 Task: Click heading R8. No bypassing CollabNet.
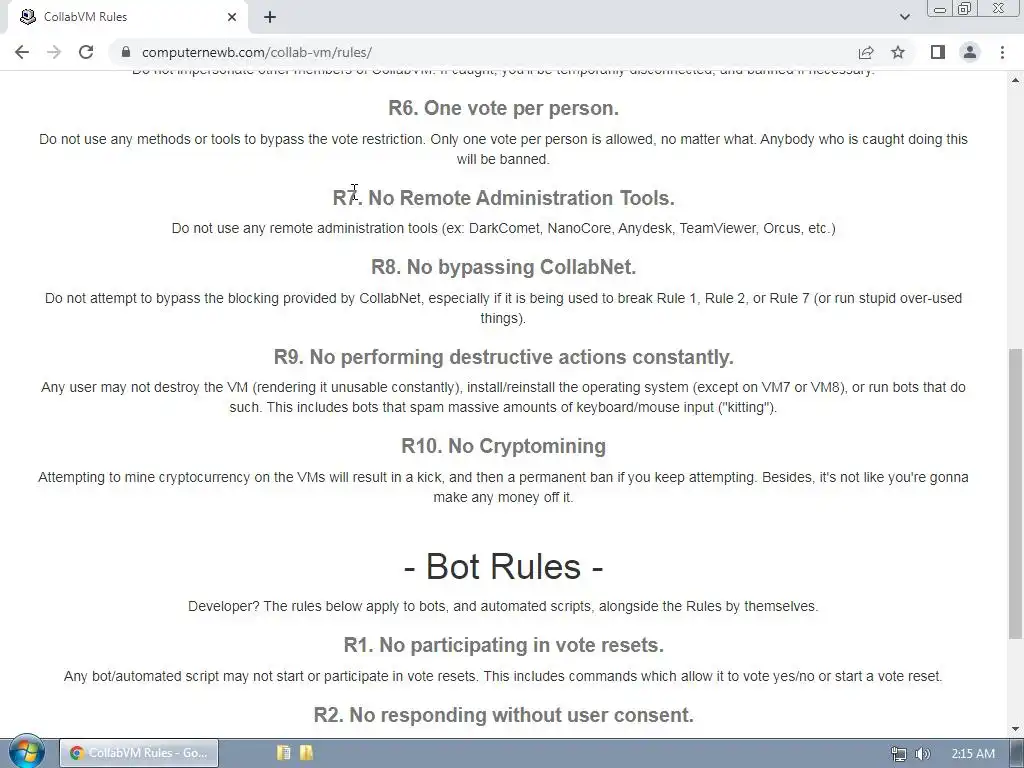pos(504,266)
